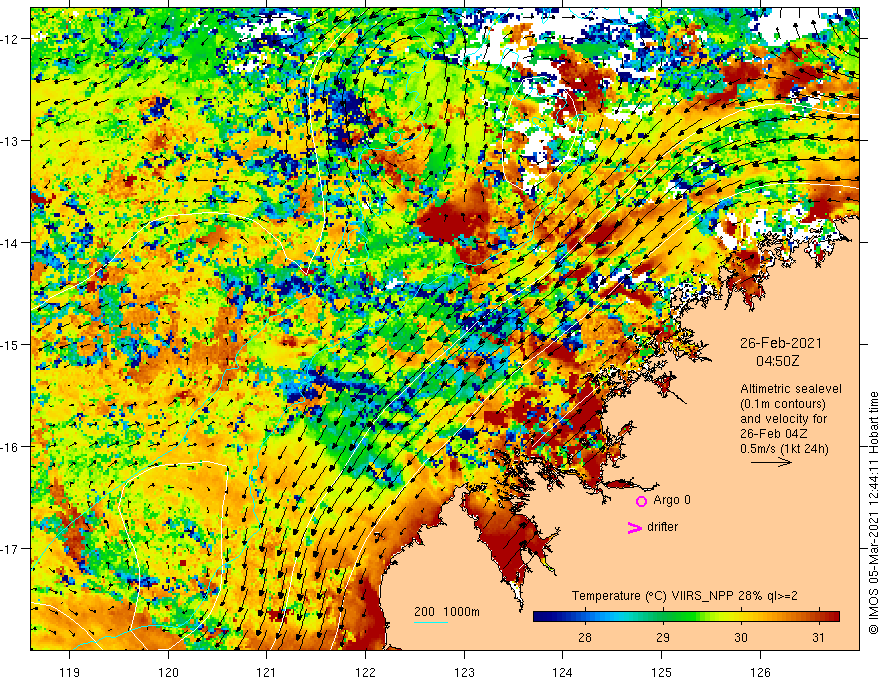Click the longitude axis label 121
Viewport: 880px width, 680px height.
click(267, 672)
